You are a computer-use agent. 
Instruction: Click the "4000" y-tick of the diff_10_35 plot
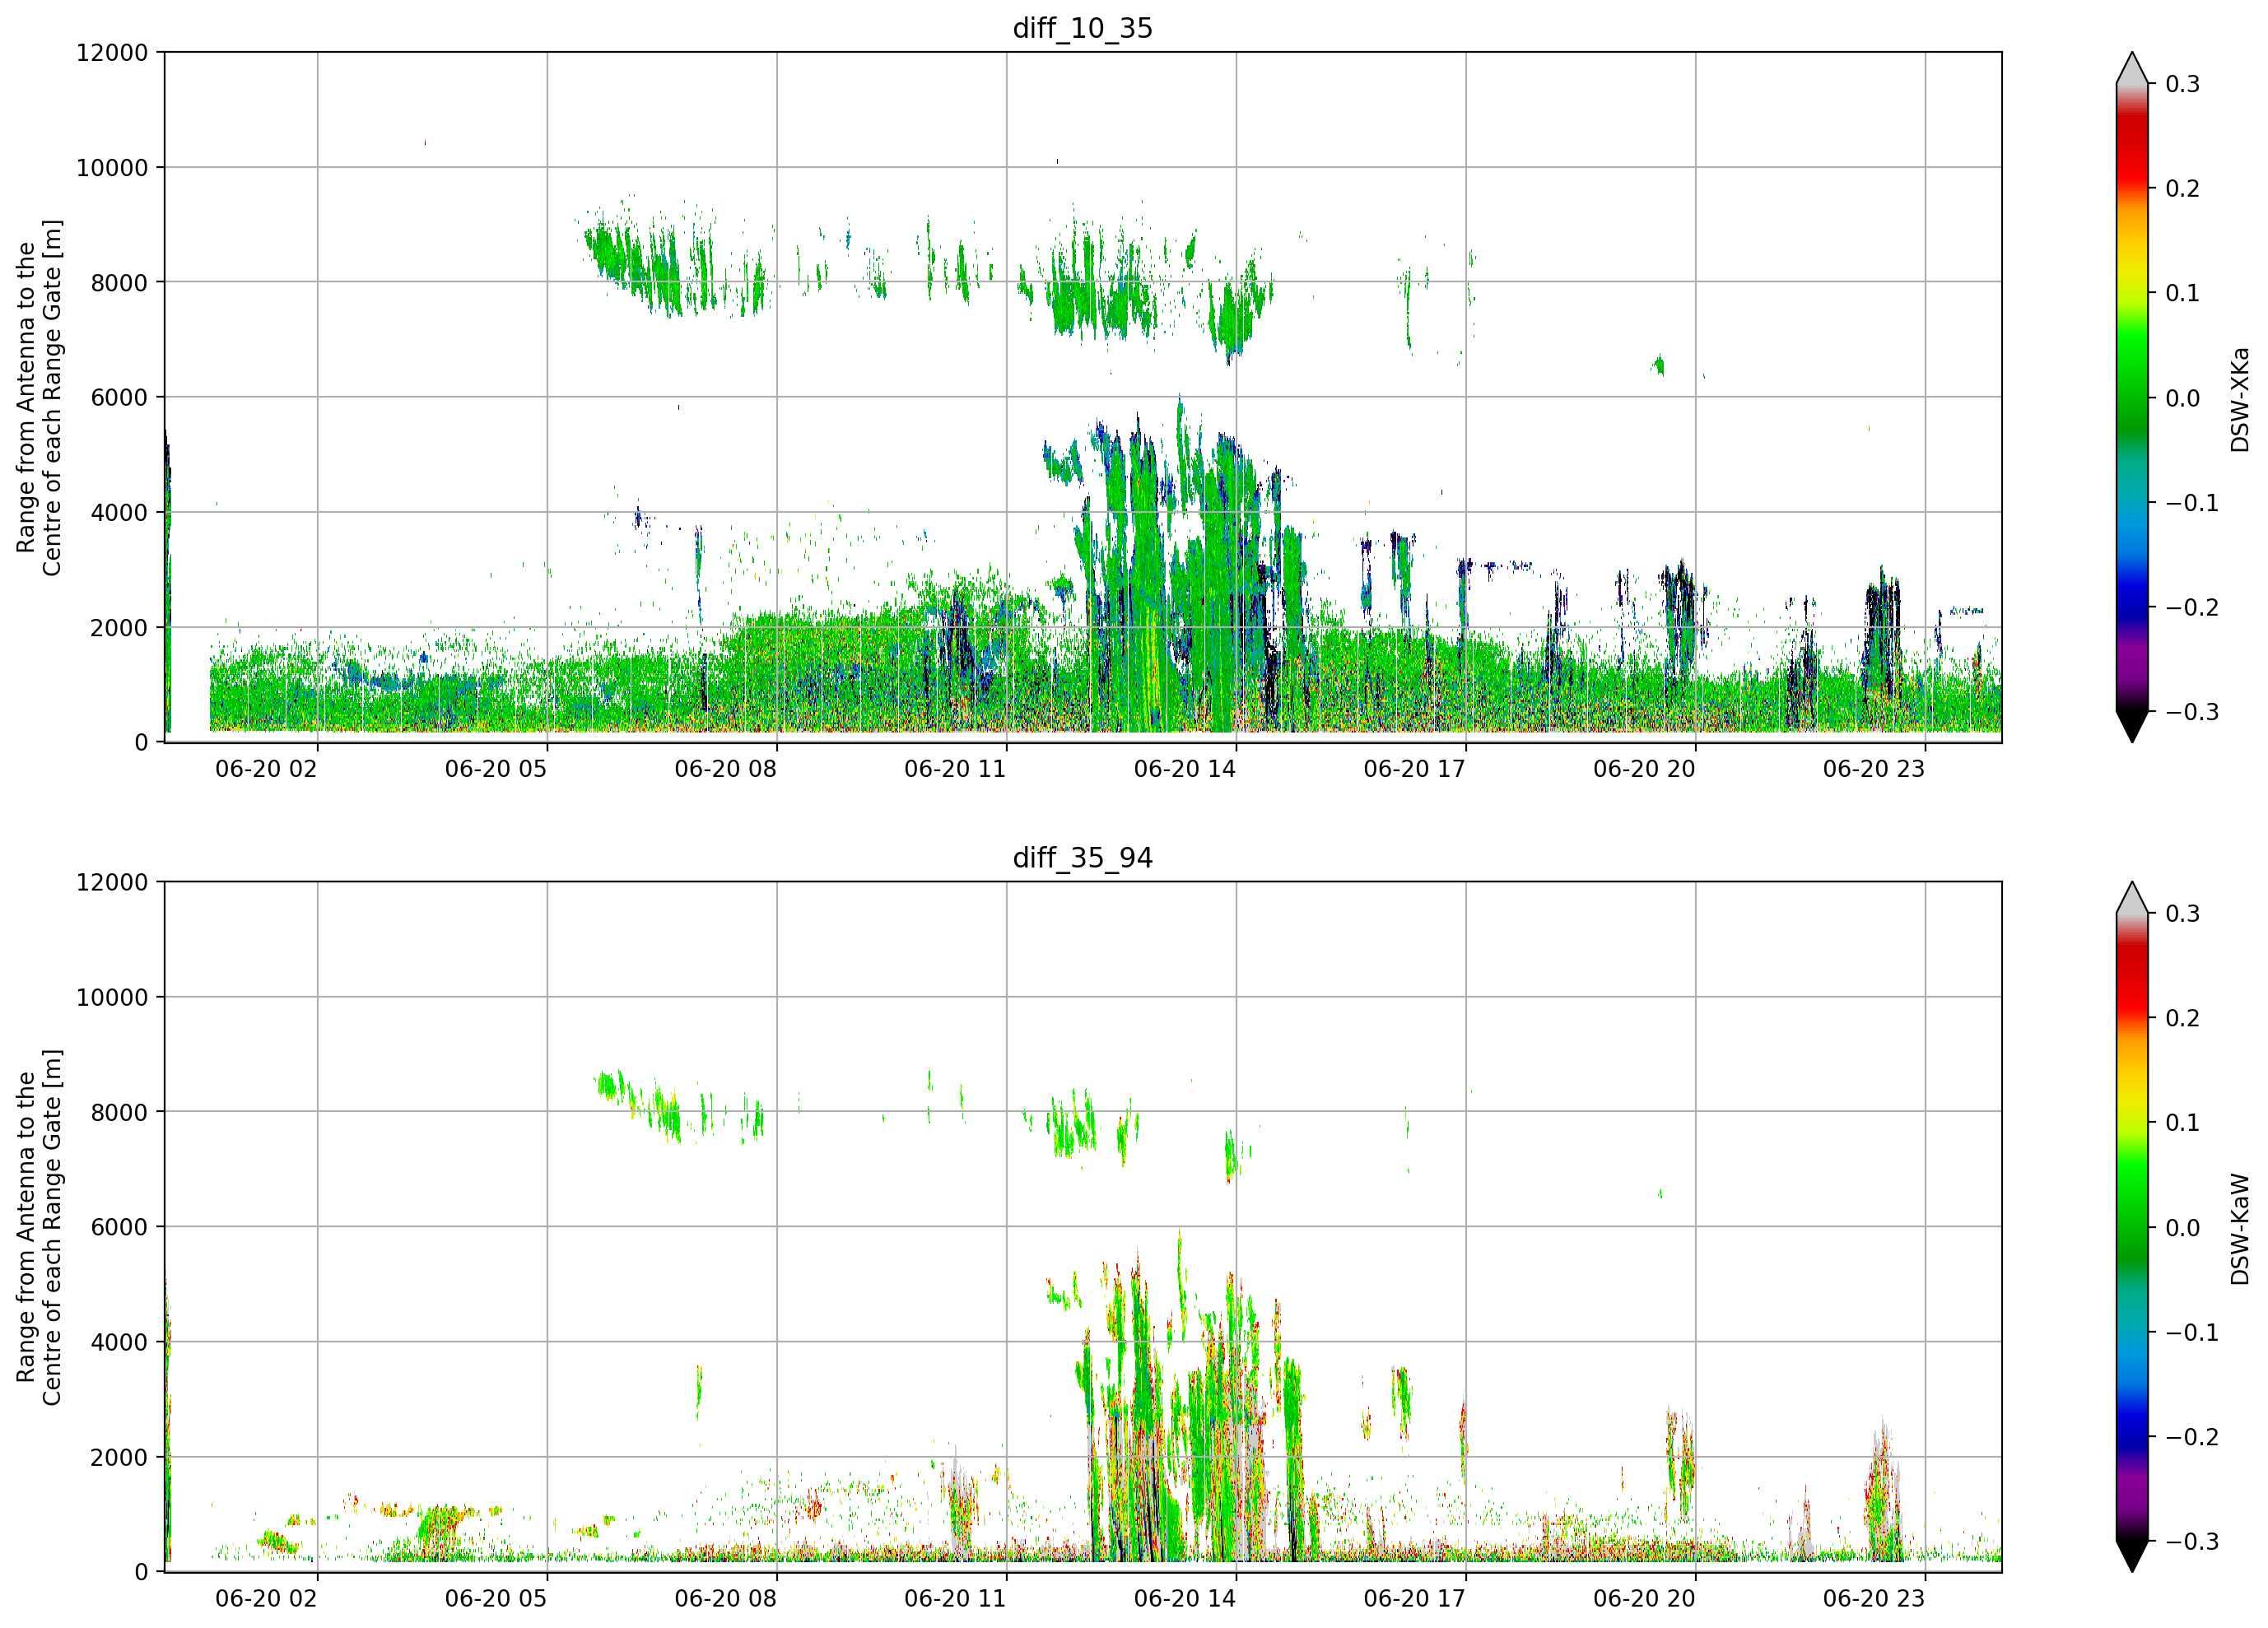pyautogui.click(x=119, y=513)
